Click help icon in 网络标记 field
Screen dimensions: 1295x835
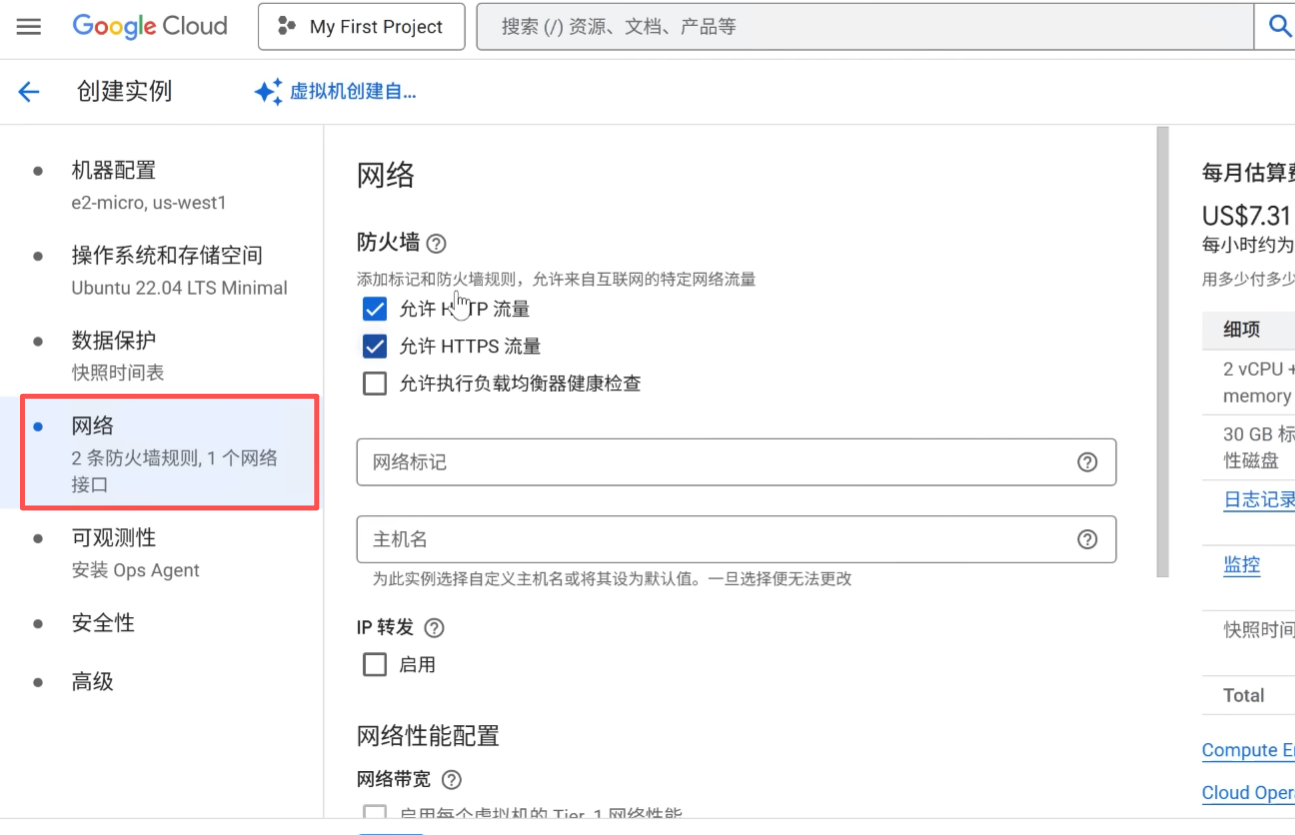1087,462
